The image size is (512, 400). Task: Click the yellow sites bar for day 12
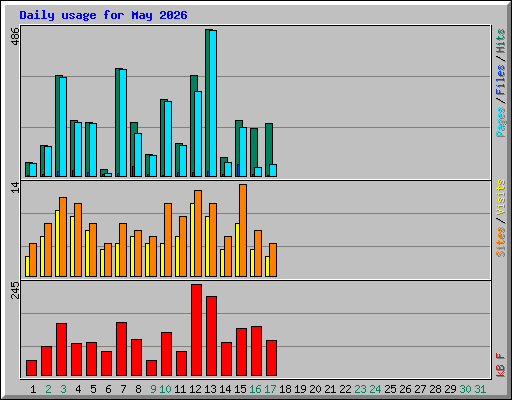click(x=192, y=240)
